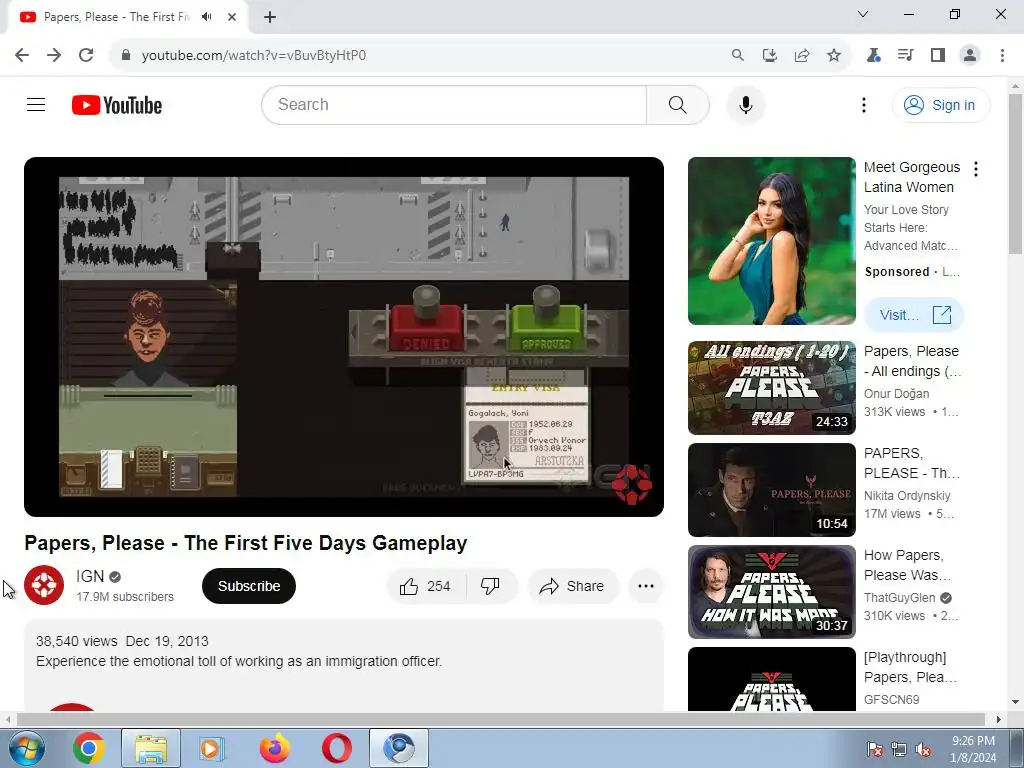1024x768 pixels.
Task: Close the Papers, Please tab
Action: click(x=232, y=17)
